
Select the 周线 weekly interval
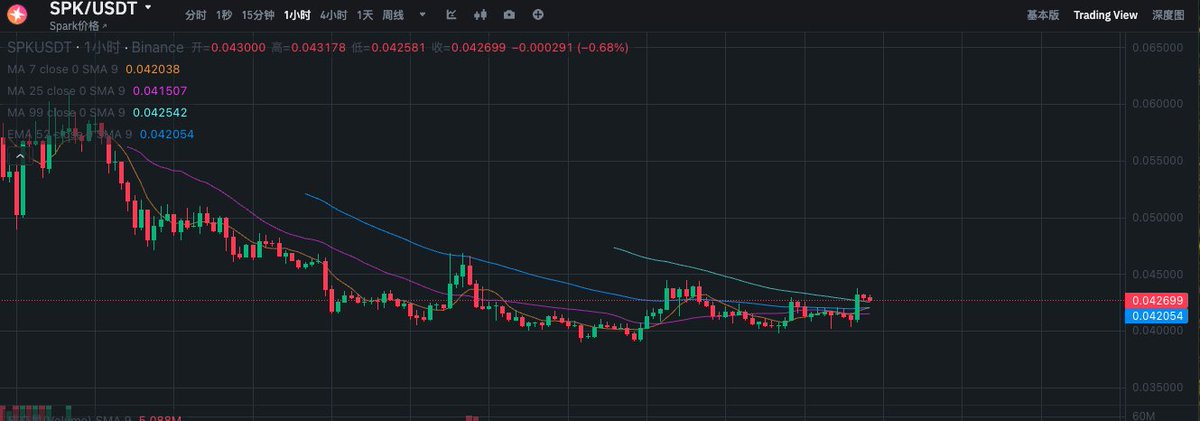click(393, 15)
